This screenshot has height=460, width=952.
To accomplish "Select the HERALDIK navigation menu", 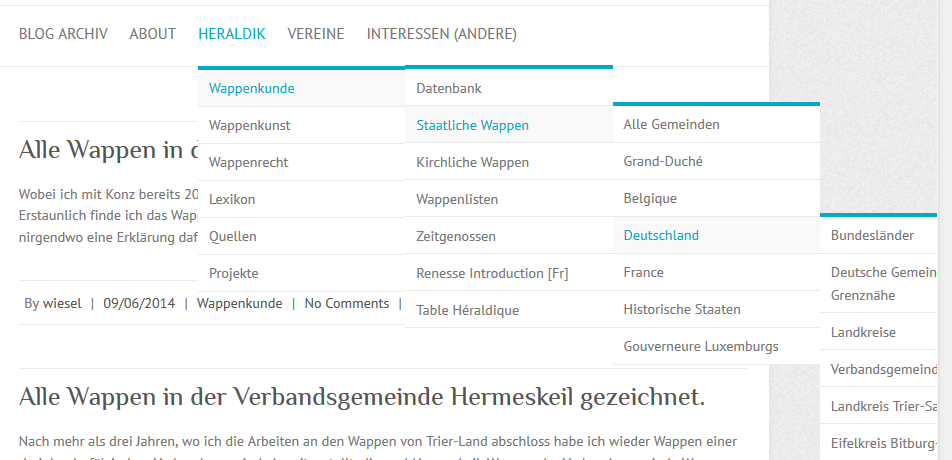I will 232,34.
